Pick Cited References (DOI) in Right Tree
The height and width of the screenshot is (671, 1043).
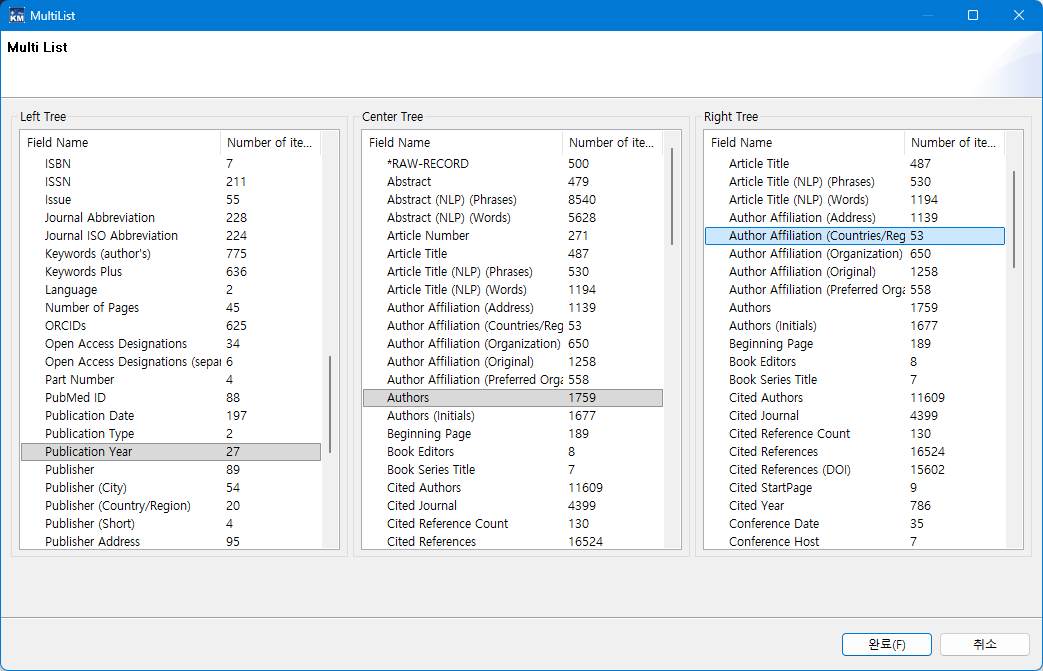pos(790,470)
